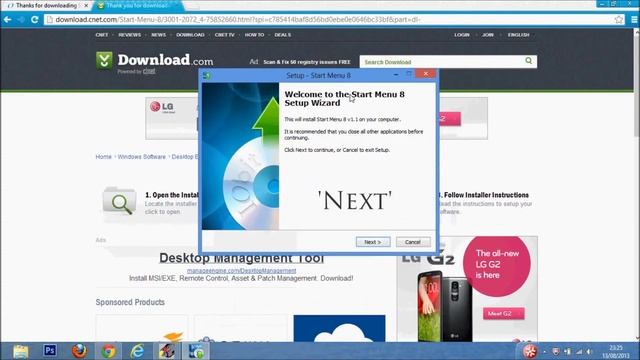
Task: Switch to the first 'Thanks for downloading' tab
Action: click(46, 6)
